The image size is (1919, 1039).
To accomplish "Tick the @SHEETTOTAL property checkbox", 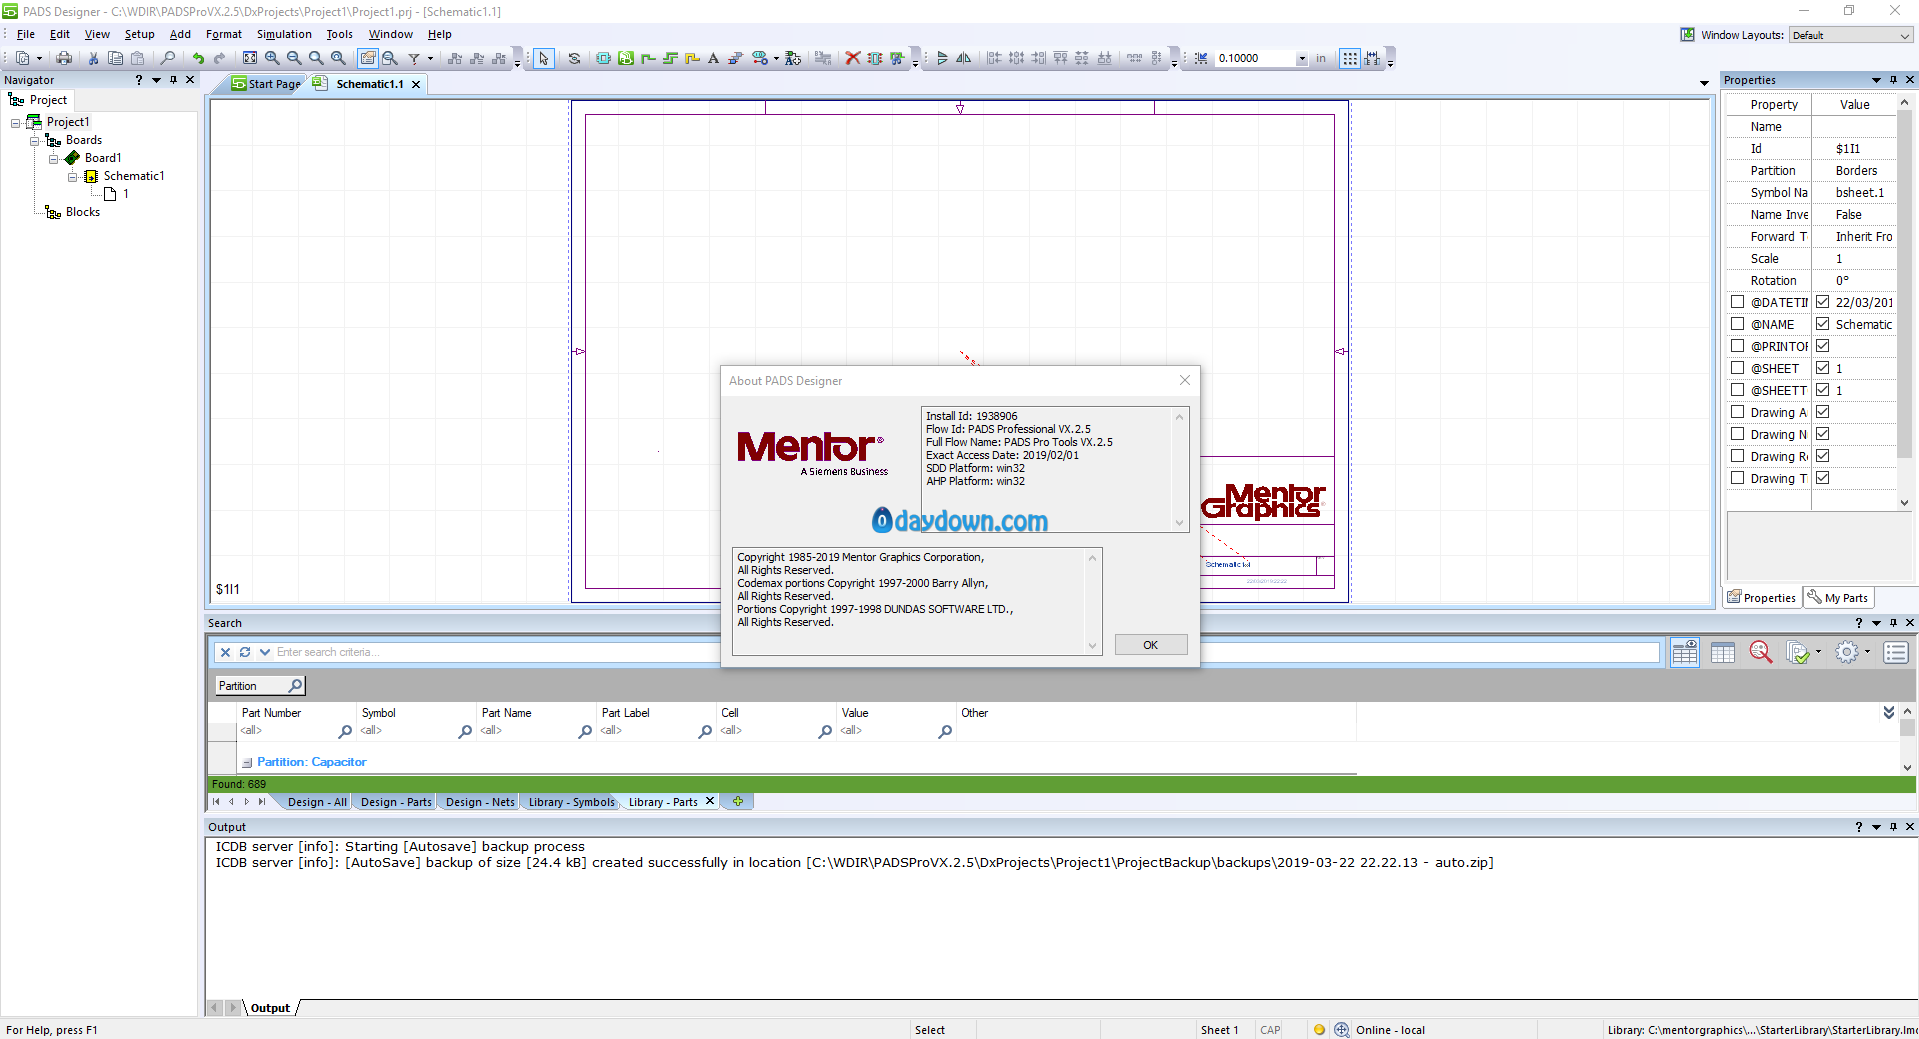I will 1737,390.
